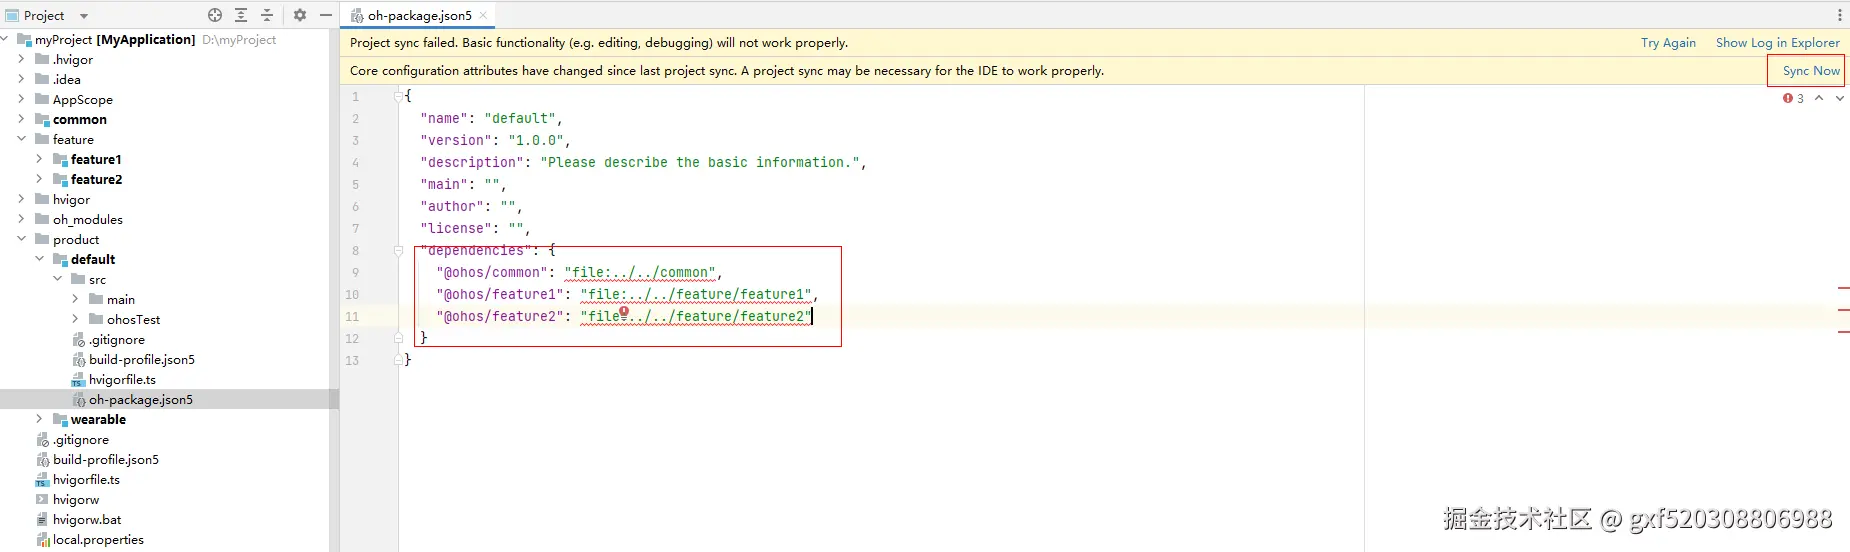Select .gitignore under default module
Viewport: 1850px width, 552px height.
tap(116, 339)
